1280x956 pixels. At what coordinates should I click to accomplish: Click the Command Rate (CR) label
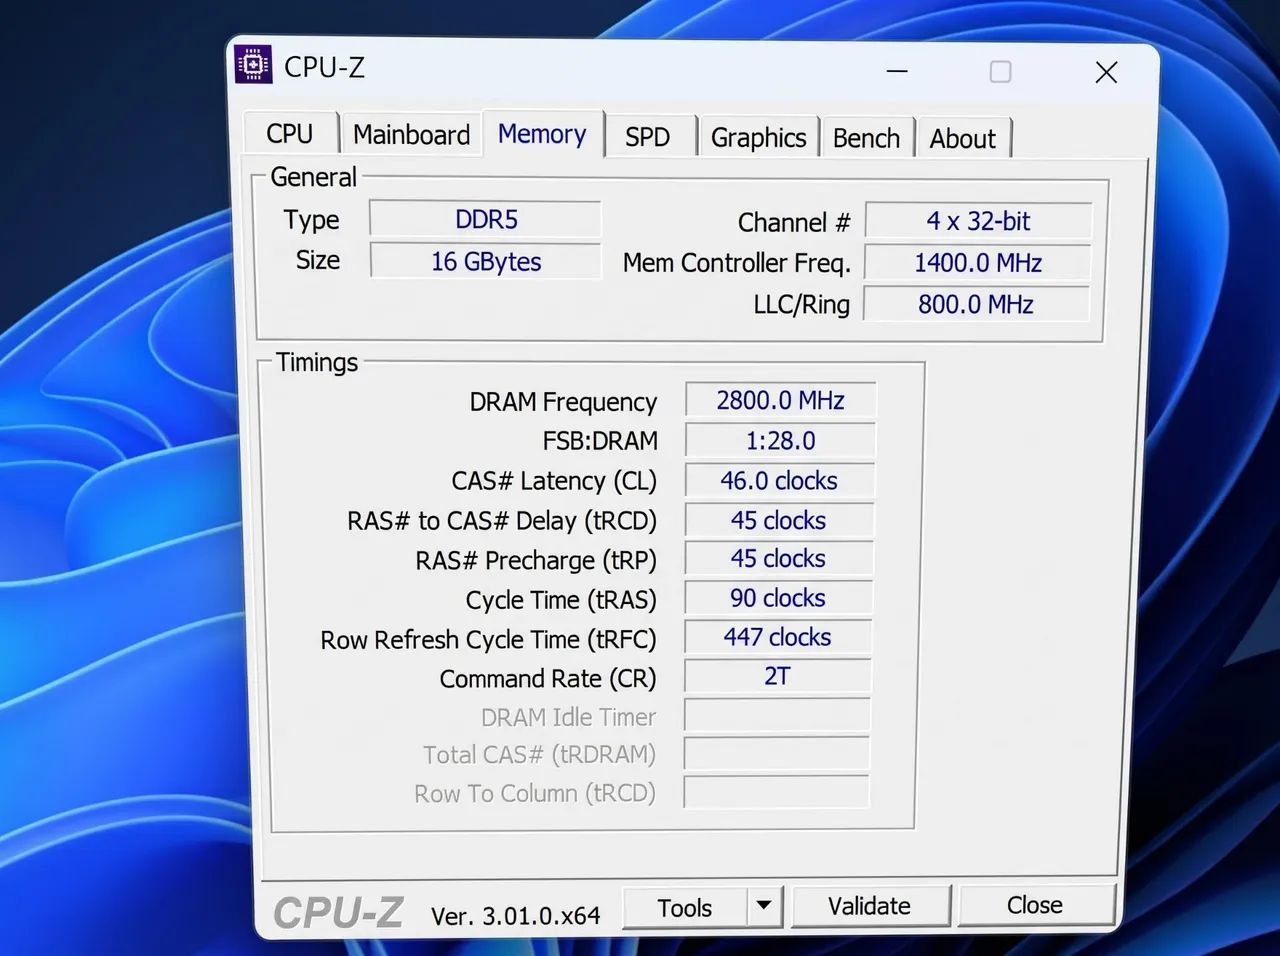point(548,679)
